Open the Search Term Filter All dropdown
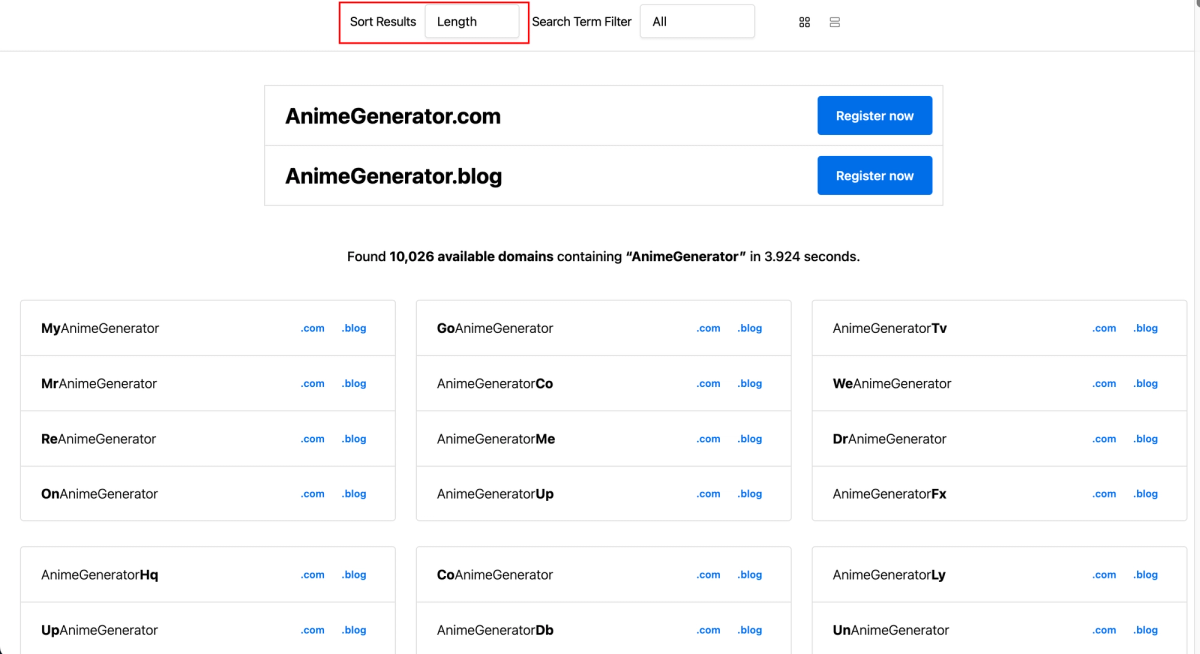Viewport: 1200px width, 654px height. (697, 22)
